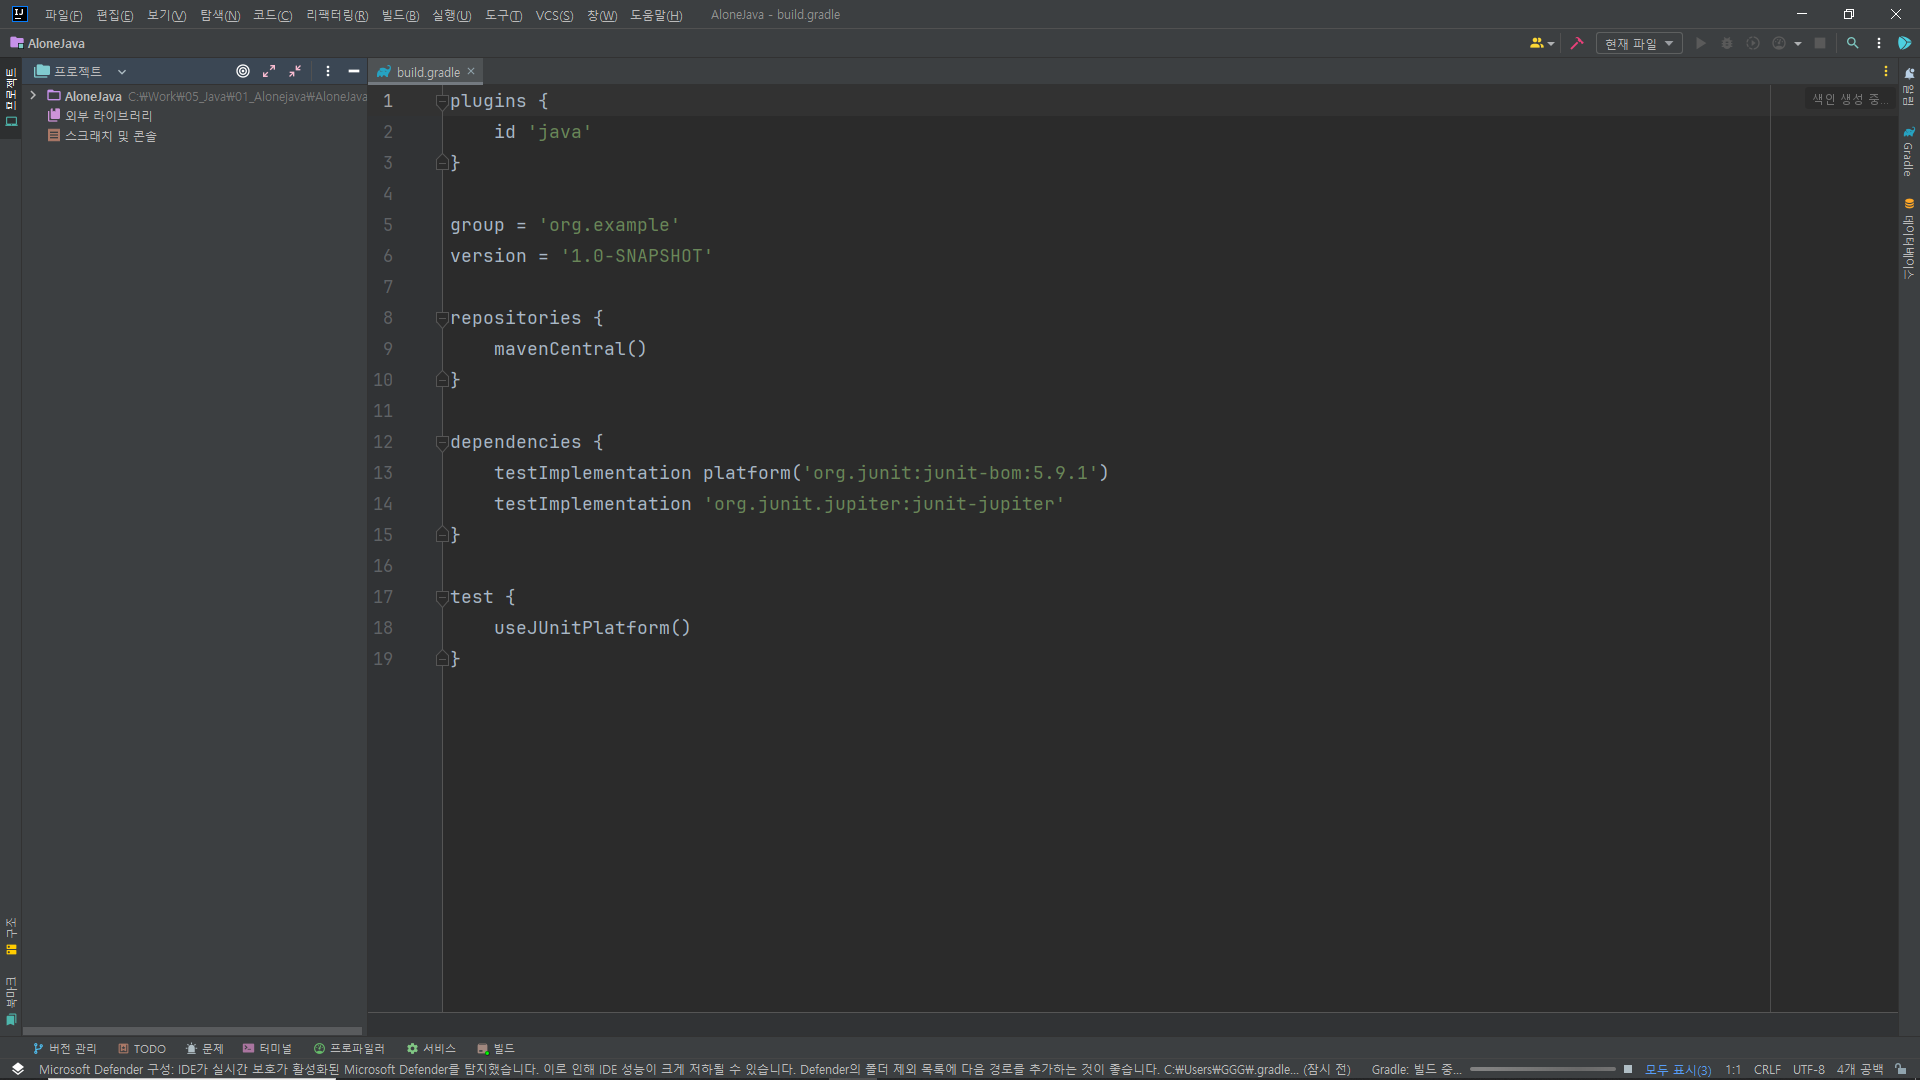Close the build.gradle editor tab
This screenshot has width=1920, height=1080.
(471, 71)
